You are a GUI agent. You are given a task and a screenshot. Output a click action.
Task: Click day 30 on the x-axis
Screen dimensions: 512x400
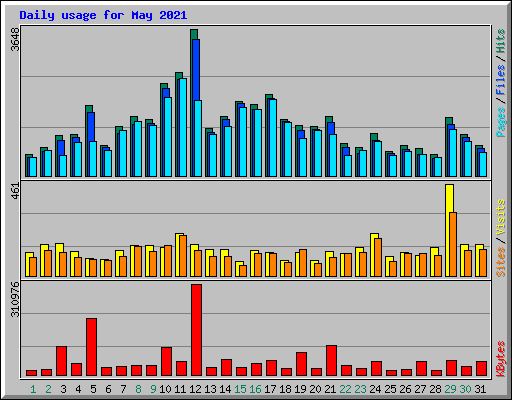pos(465,389)
